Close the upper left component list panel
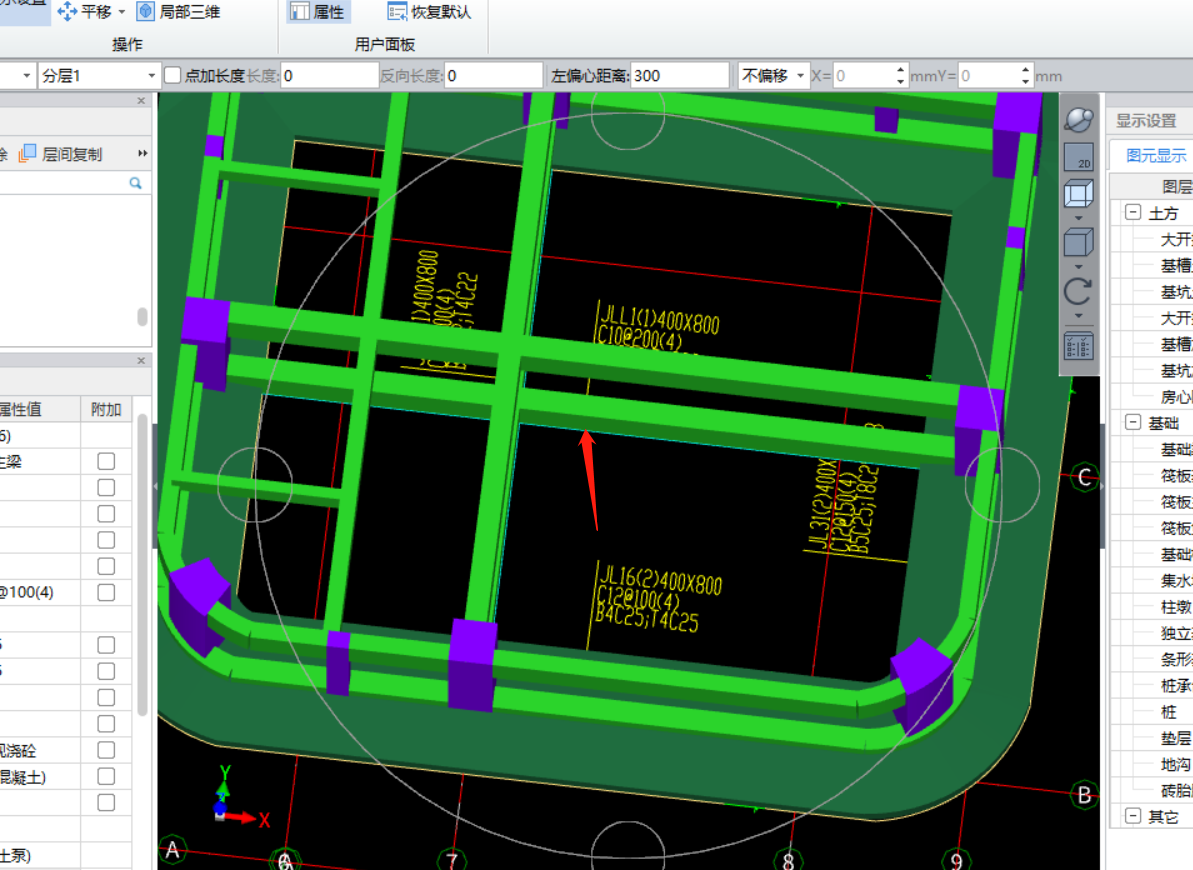The image size is (1193, 870). pos(141,100)
